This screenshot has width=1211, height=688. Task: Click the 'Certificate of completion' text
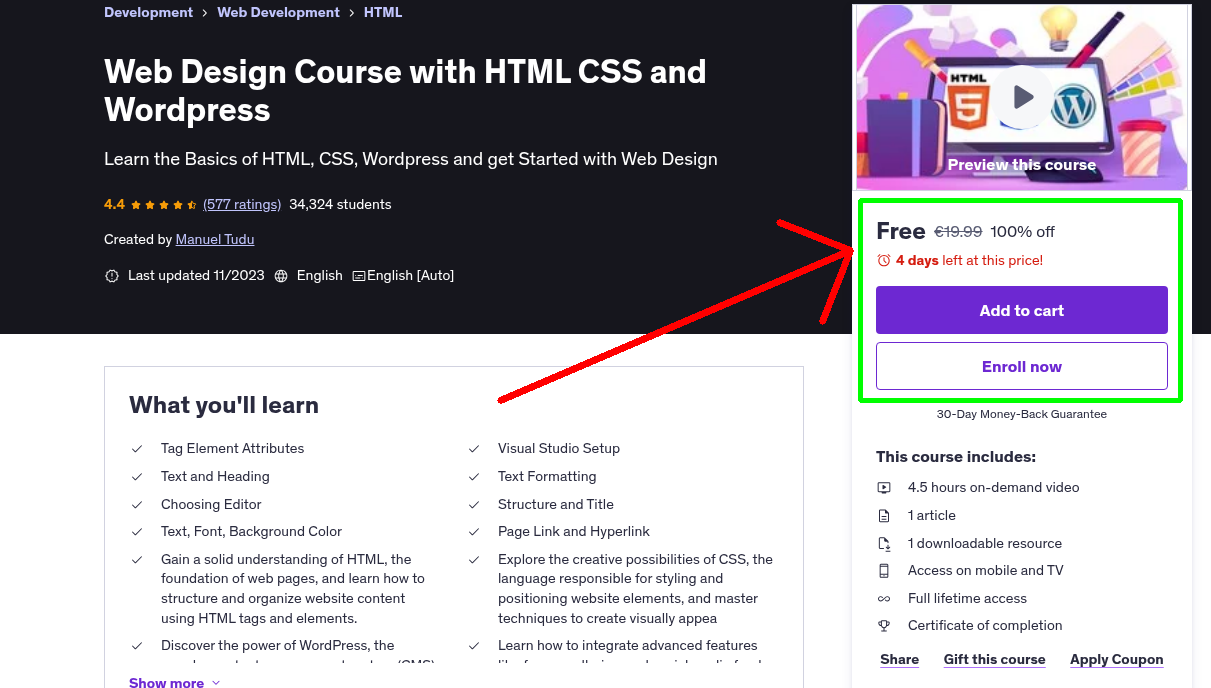pos(985,625)
